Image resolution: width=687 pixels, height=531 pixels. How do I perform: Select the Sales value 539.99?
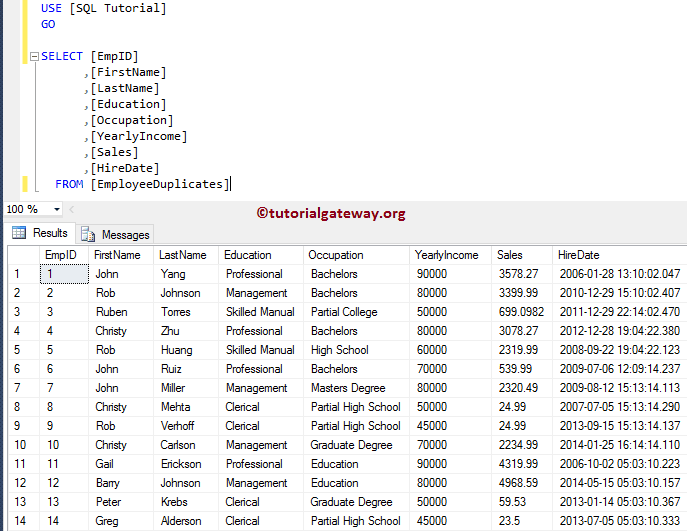tap(522, 369)
